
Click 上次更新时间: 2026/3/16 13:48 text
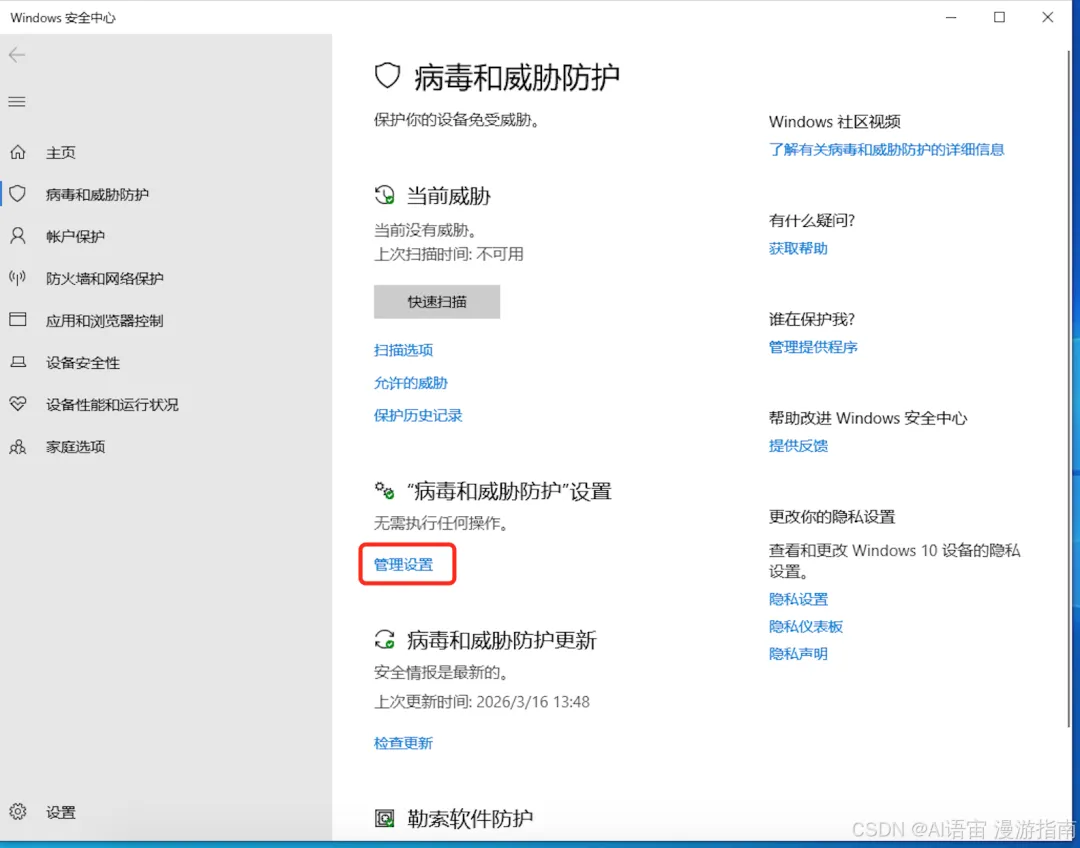tap(481, 702)
